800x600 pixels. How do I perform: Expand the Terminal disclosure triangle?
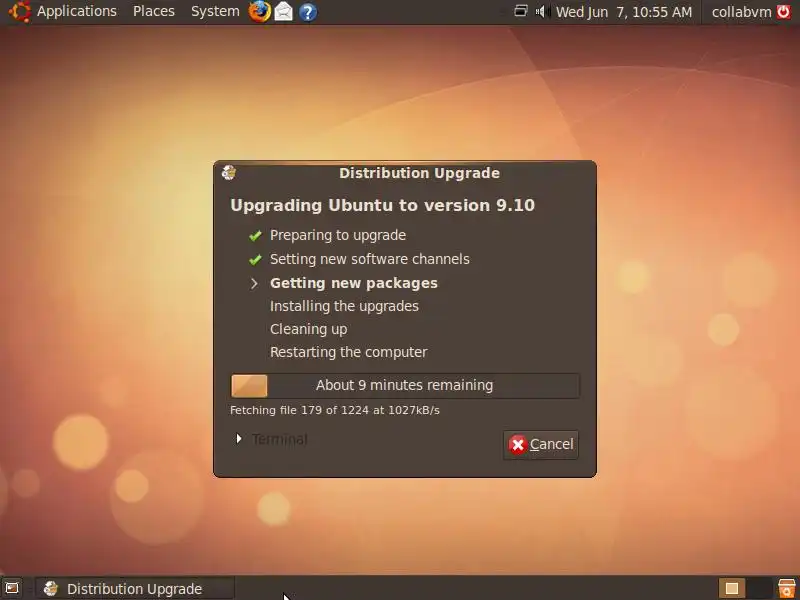(238, 439)
